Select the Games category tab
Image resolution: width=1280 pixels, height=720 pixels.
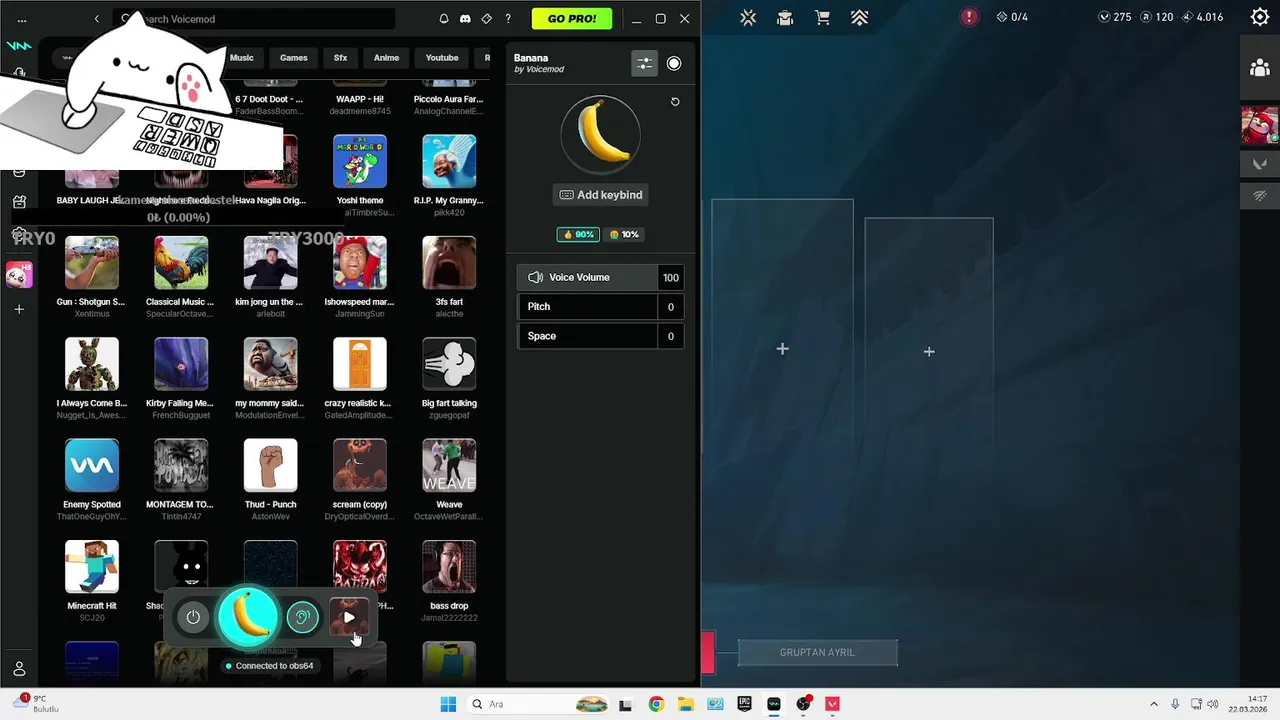pyautogui.click(x=294, y=58)
